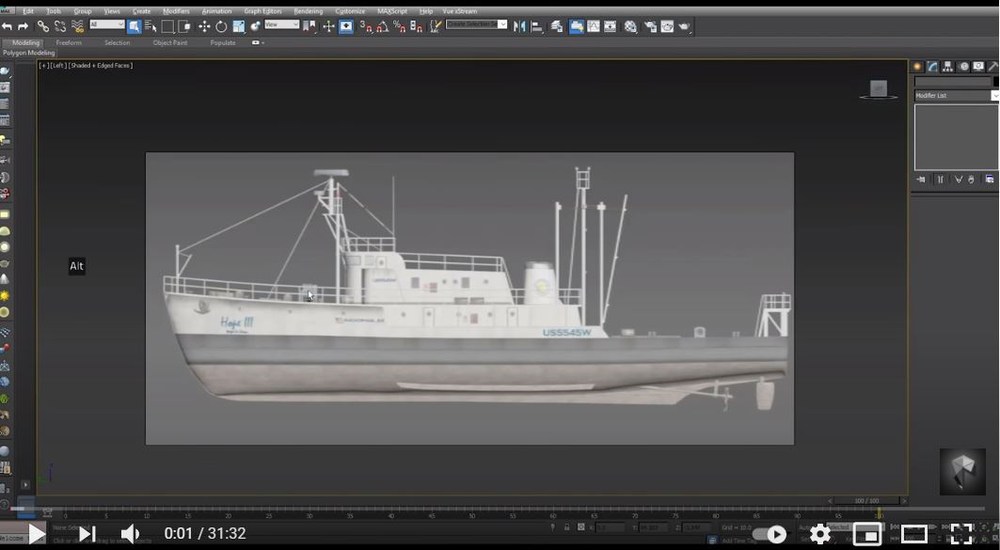Open the viewport [+] general menu
The height and width of the screenshot is (550, 1000).
(42, 65)
